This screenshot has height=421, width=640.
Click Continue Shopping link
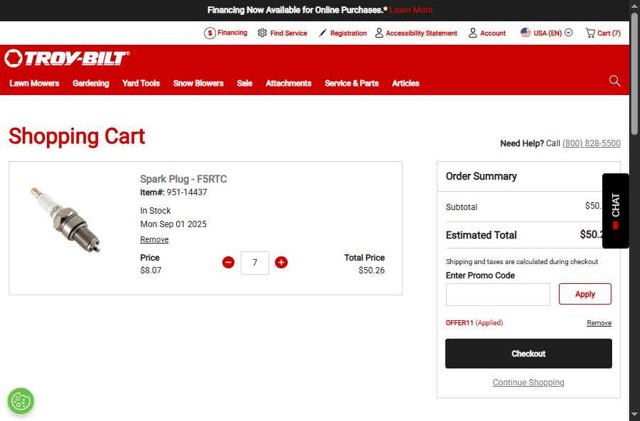(x=528, y=383)
